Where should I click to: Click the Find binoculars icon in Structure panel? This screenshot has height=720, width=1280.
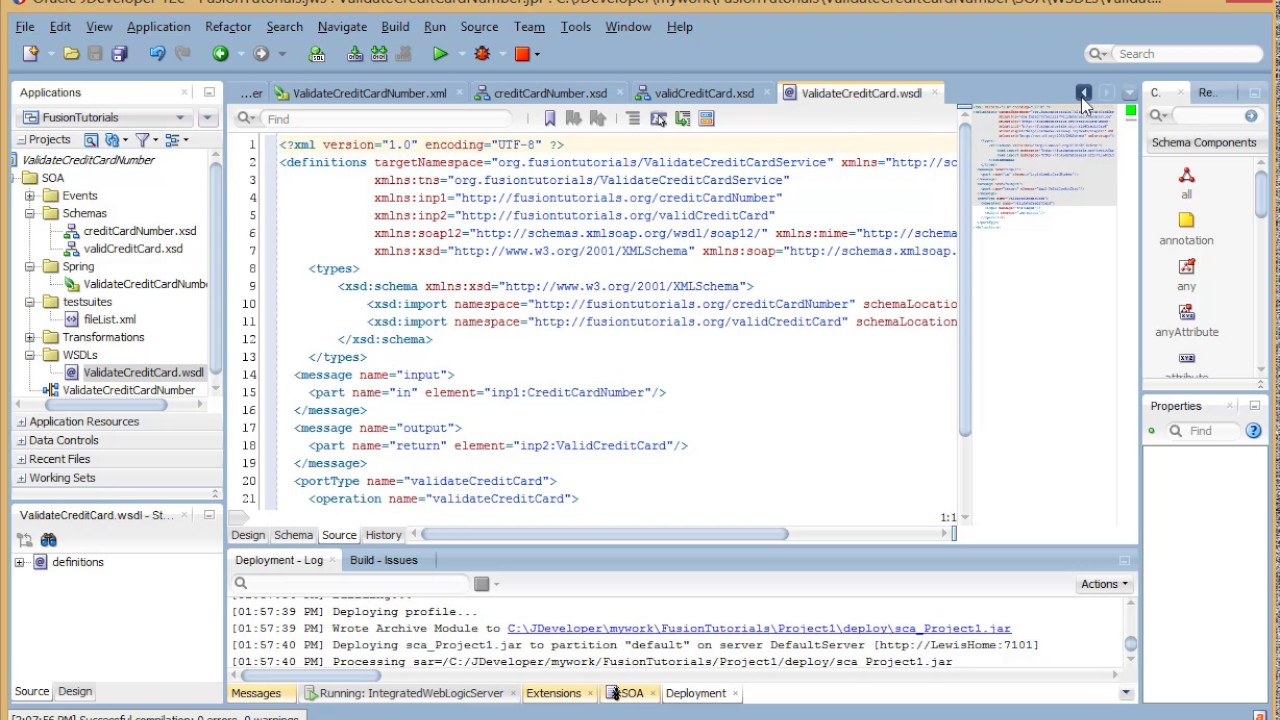pyautogui.click(x=48, y=540)
